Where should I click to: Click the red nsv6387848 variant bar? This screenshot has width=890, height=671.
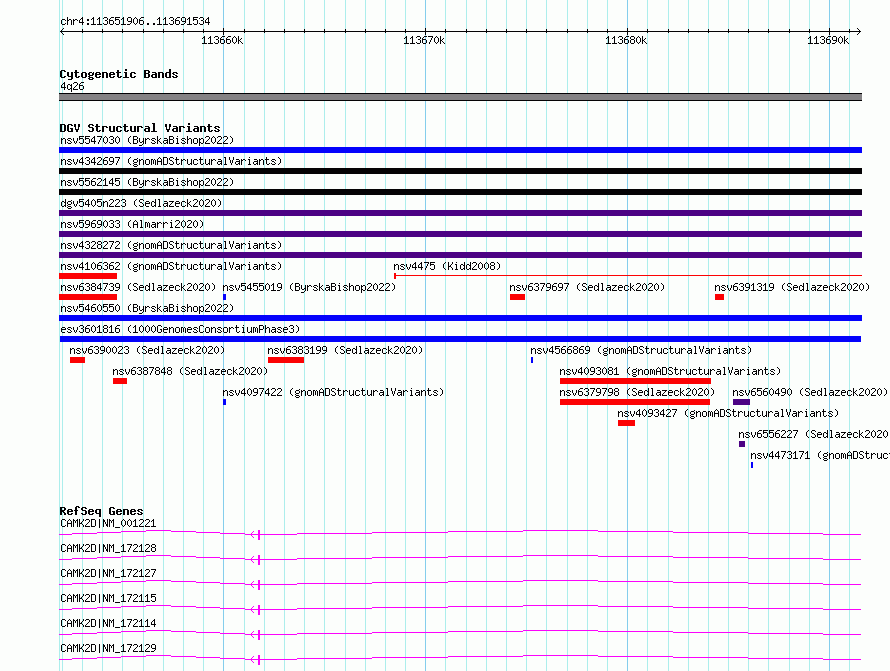click(x=120, y=381)
